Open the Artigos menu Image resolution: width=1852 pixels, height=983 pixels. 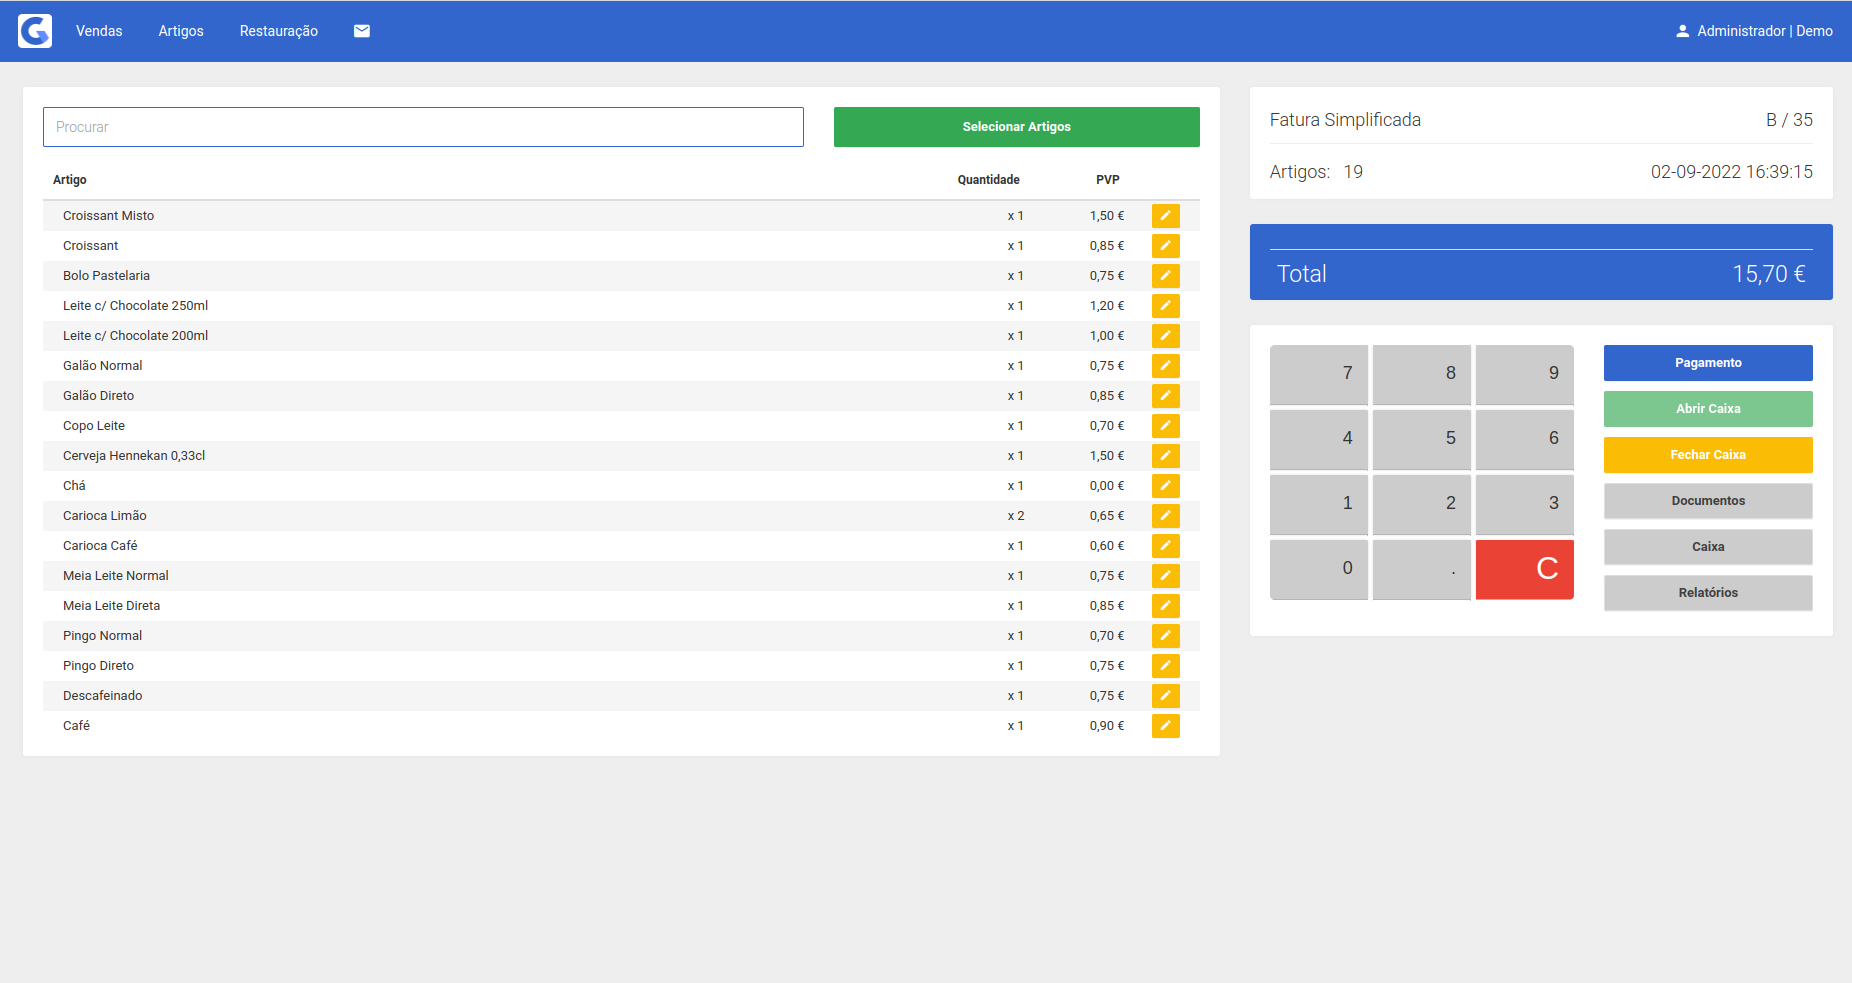pyautogui.click(x=181, y=31)
